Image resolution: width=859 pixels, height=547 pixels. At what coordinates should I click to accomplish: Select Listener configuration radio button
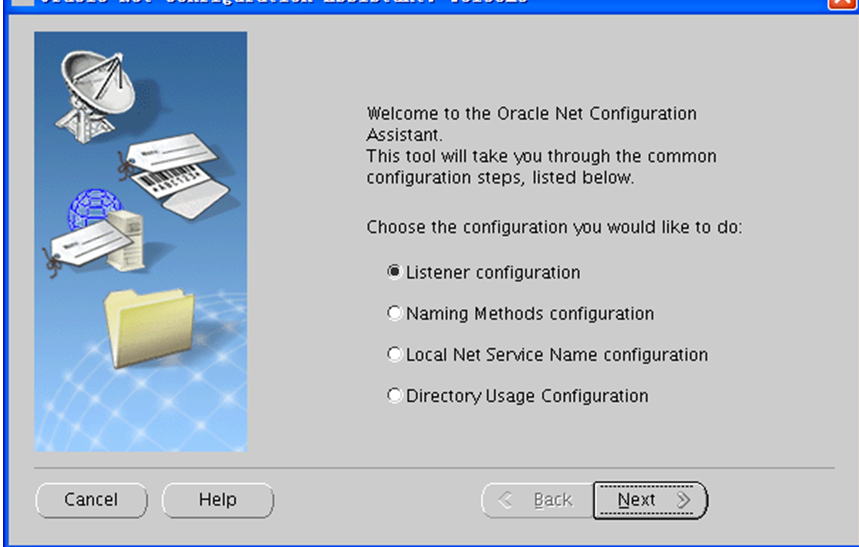pos(394,272)
